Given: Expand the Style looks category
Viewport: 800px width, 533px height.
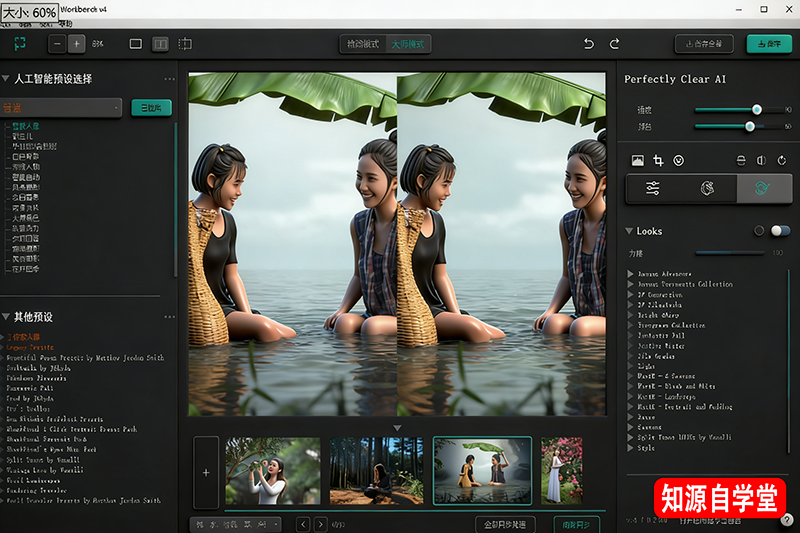Looking at the screenshot, I should tap(630, 447).
